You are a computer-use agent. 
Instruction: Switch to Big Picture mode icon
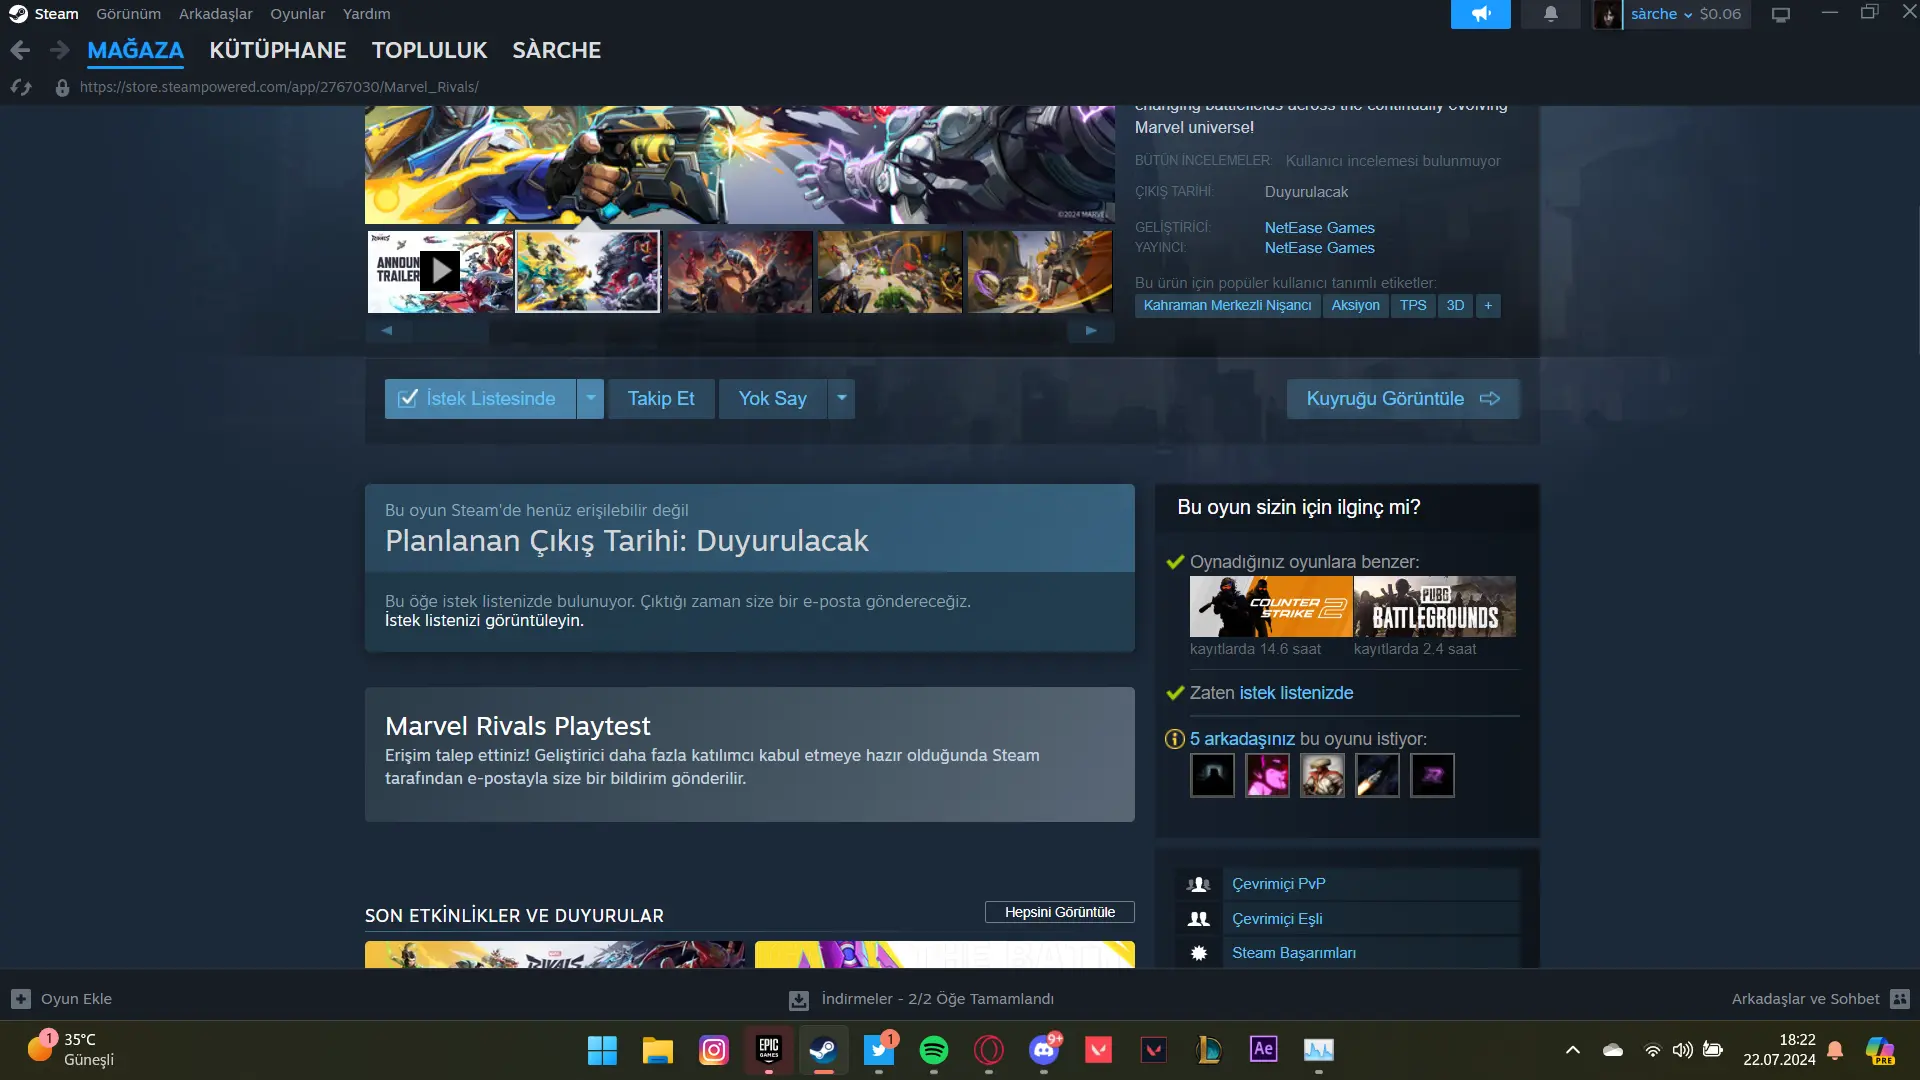coord(1781,14)
